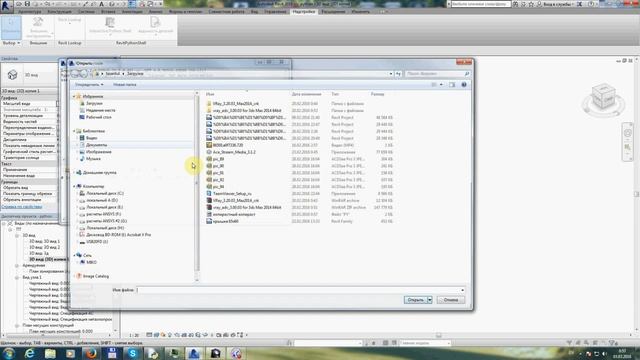
Task: Open Windows Explorer from taskbar
Action: 50,353
